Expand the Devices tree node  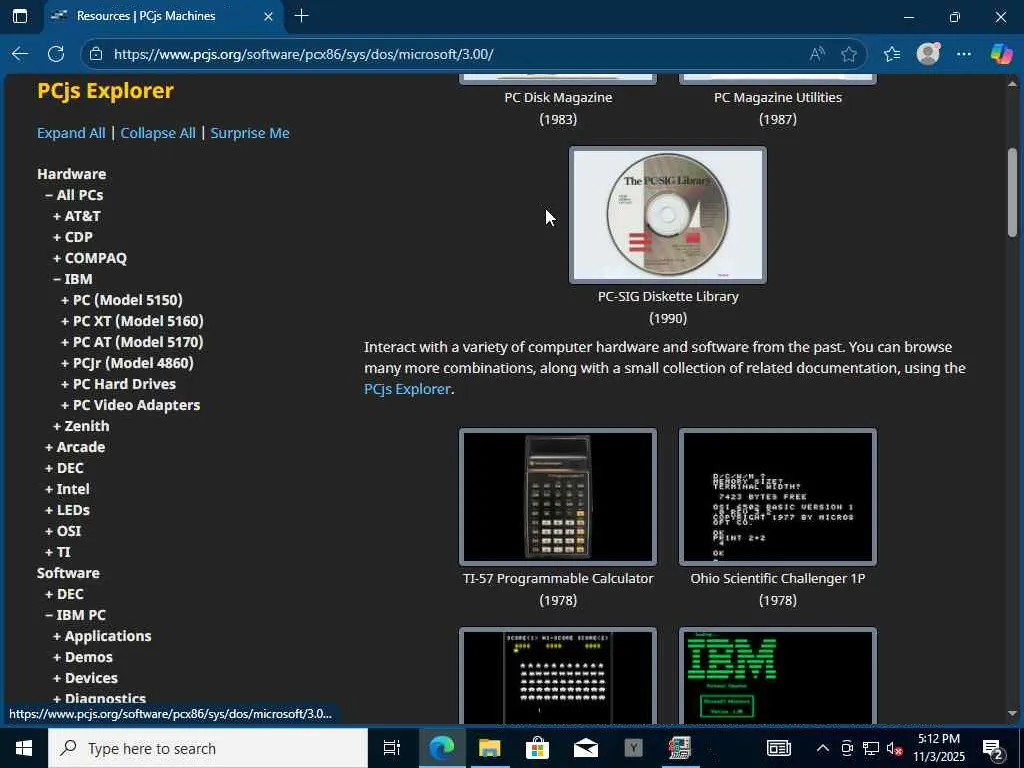point(85,678)
